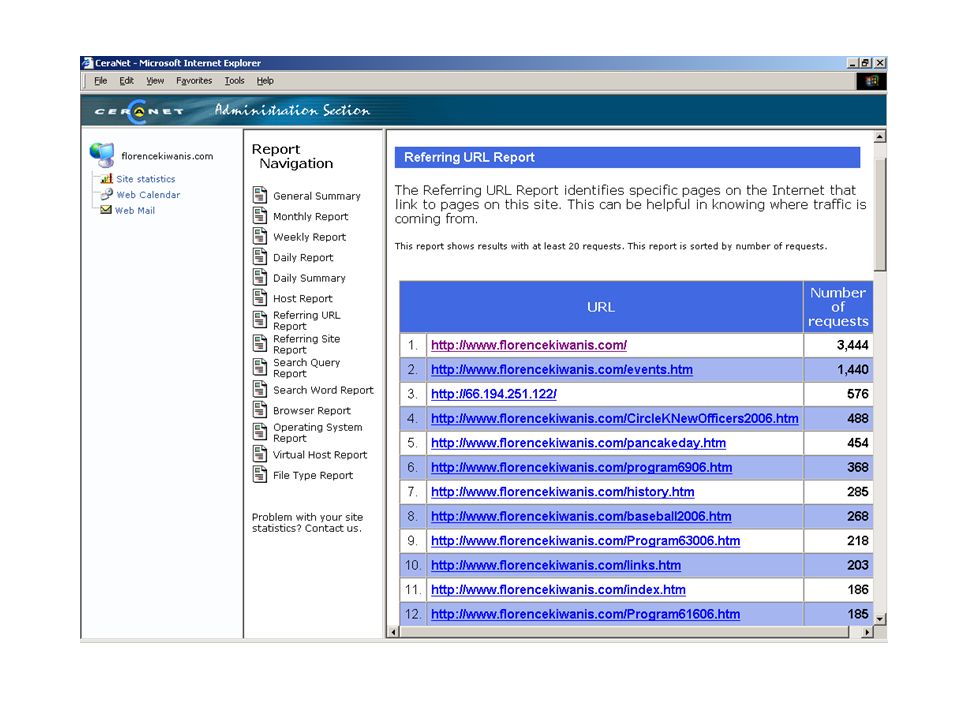The height and width of the screenshot is (720, 960).
Task: Follow the program6906.htm URL link
Action: pyautogui.click(x=582, y=468)
